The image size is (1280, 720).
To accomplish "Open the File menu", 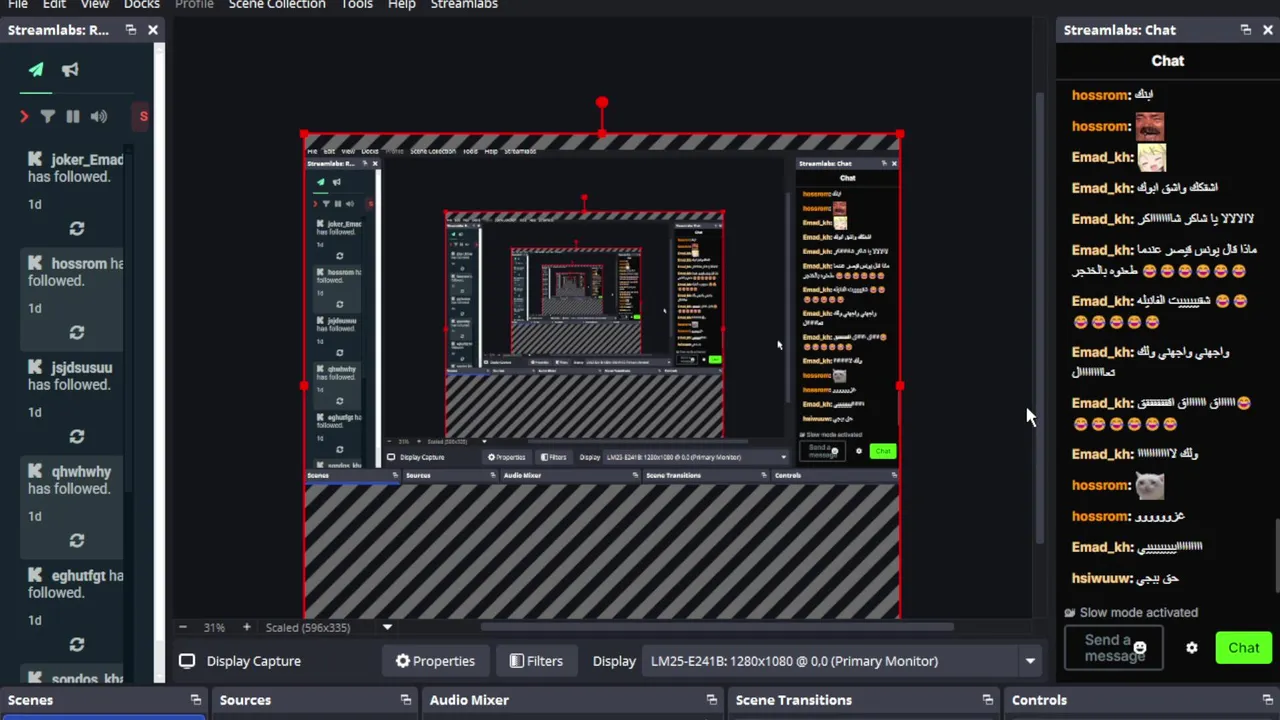I will click(18, 4).
